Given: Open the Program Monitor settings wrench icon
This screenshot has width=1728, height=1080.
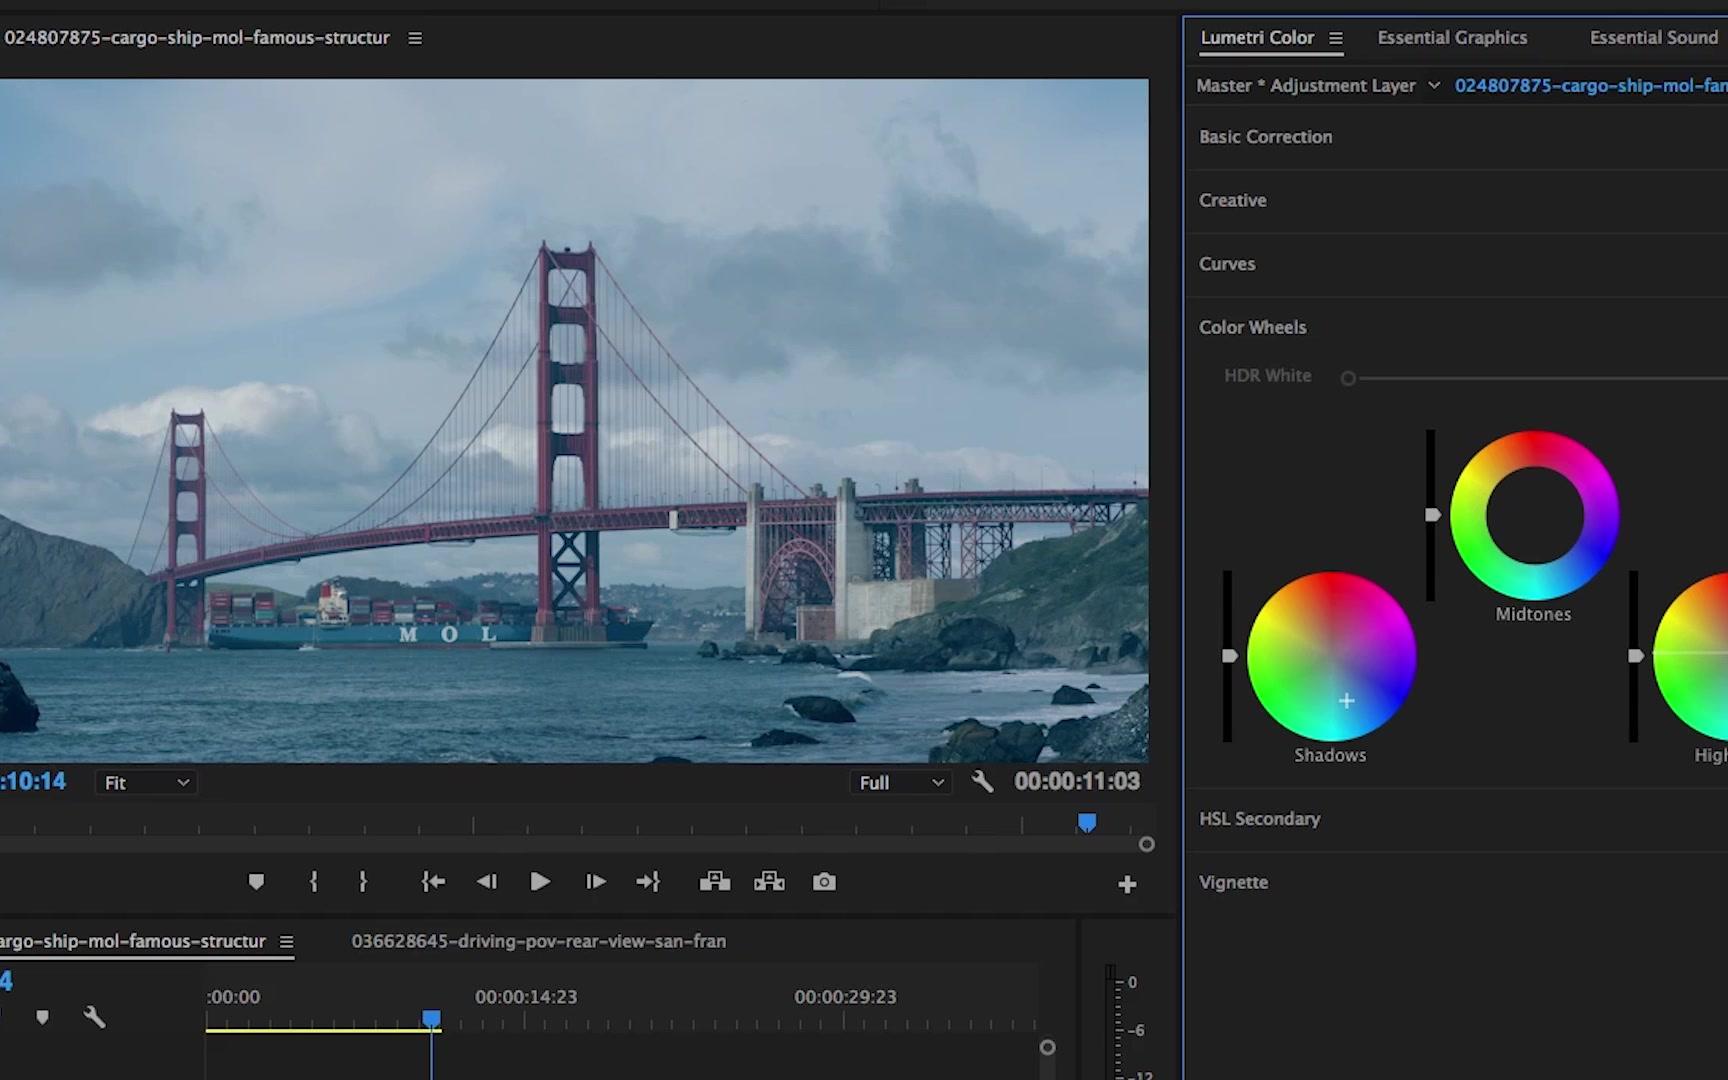Looking at the screenshot, I should 981,781.
